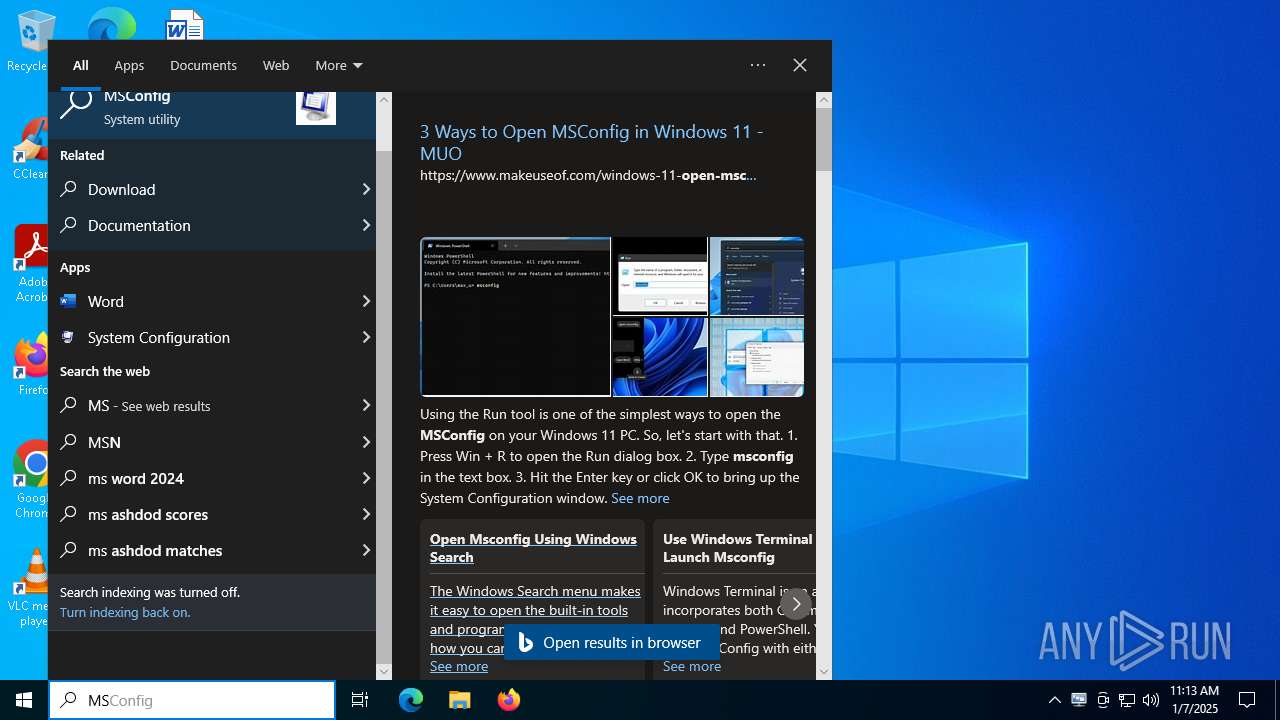
Task: Click the volume speaker tray icon
Action: point(1151,700)
